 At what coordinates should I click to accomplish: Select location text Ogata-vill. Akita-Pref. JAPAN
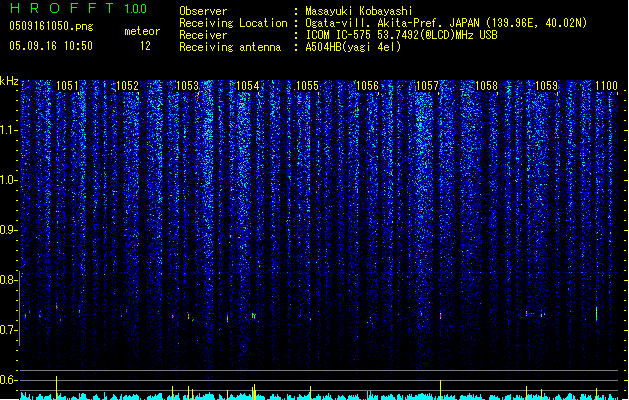[x=393, y=23]
